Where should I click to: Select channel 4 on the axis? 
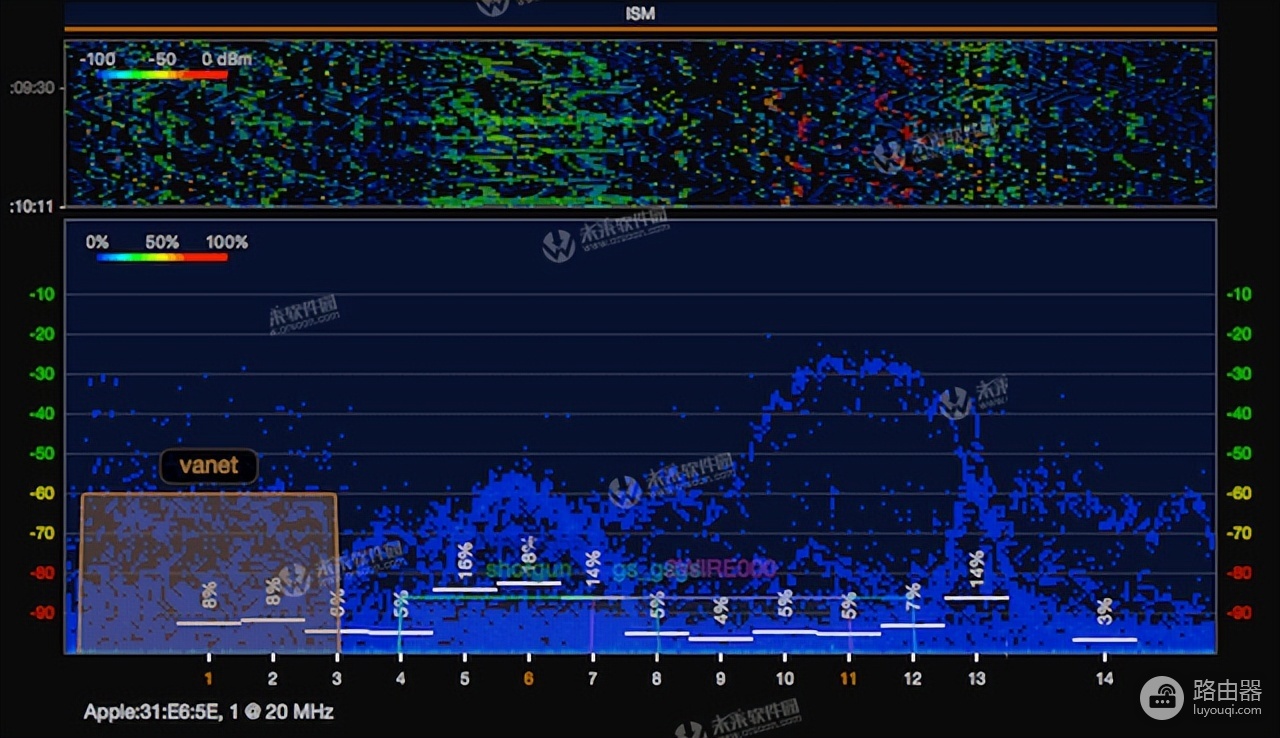[400, 679]
